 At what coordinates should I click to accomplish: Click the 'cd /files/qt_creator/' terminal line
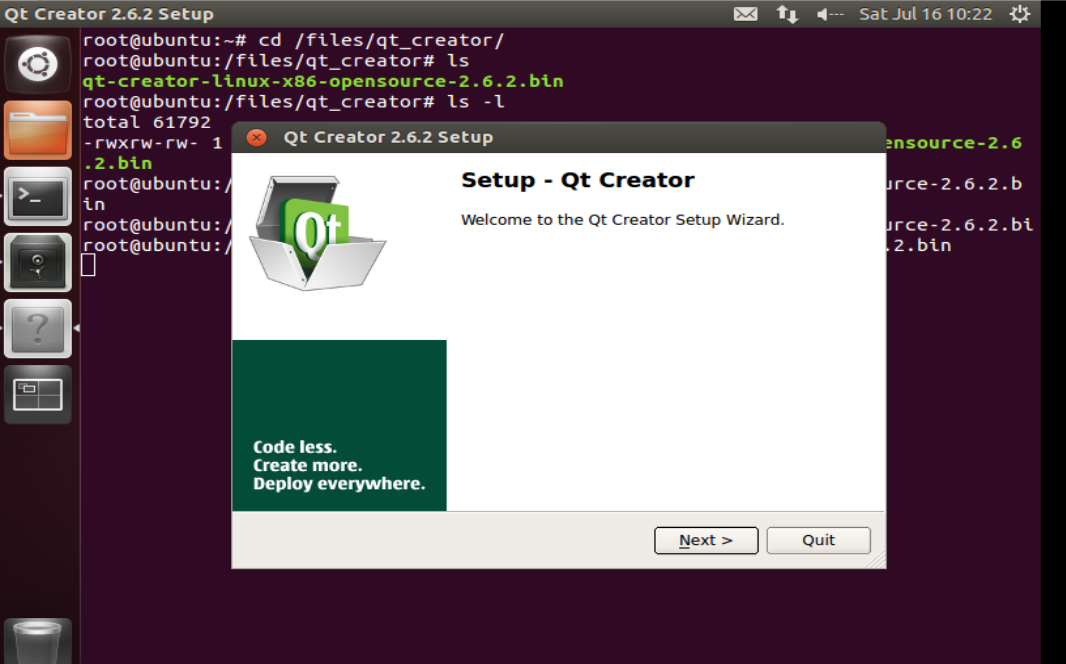tap(293, 40)
